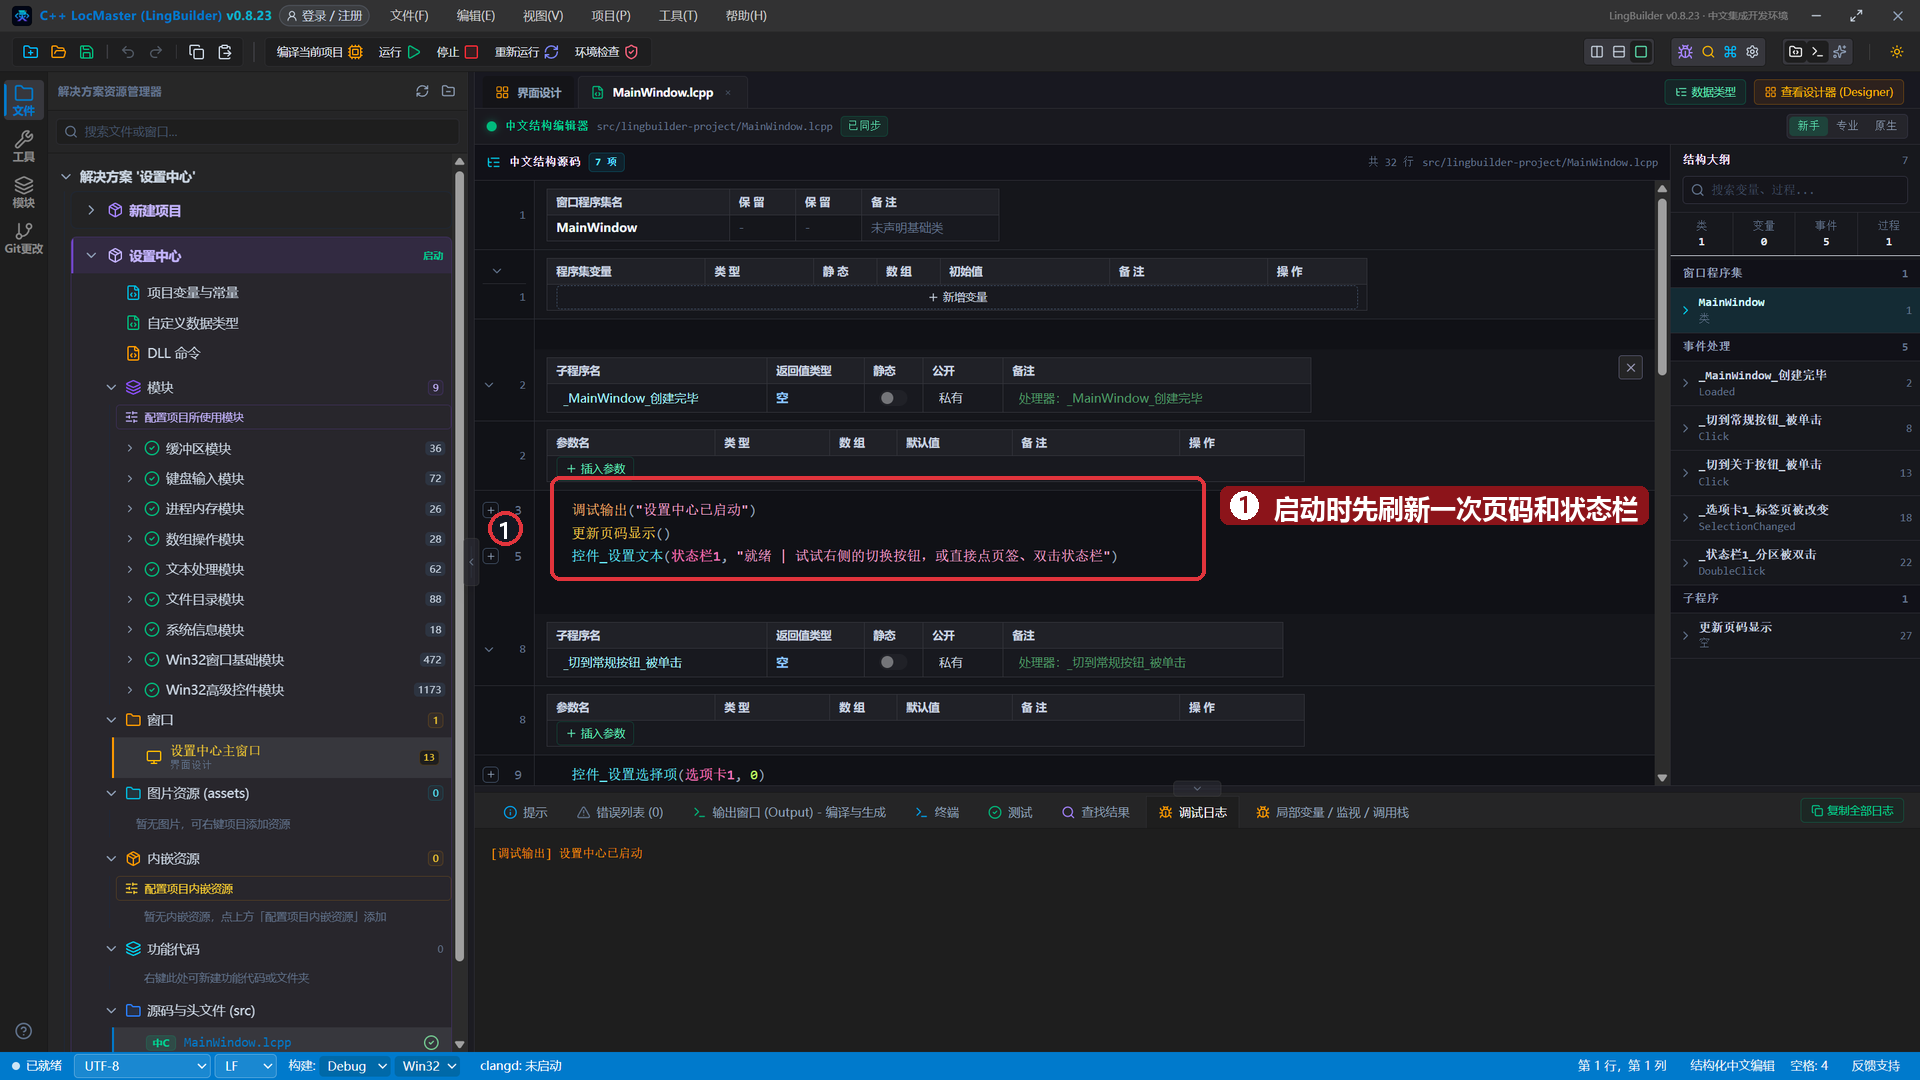Click the sun theme icon
This screenshot has height=1080, width=1920.
1897,52
